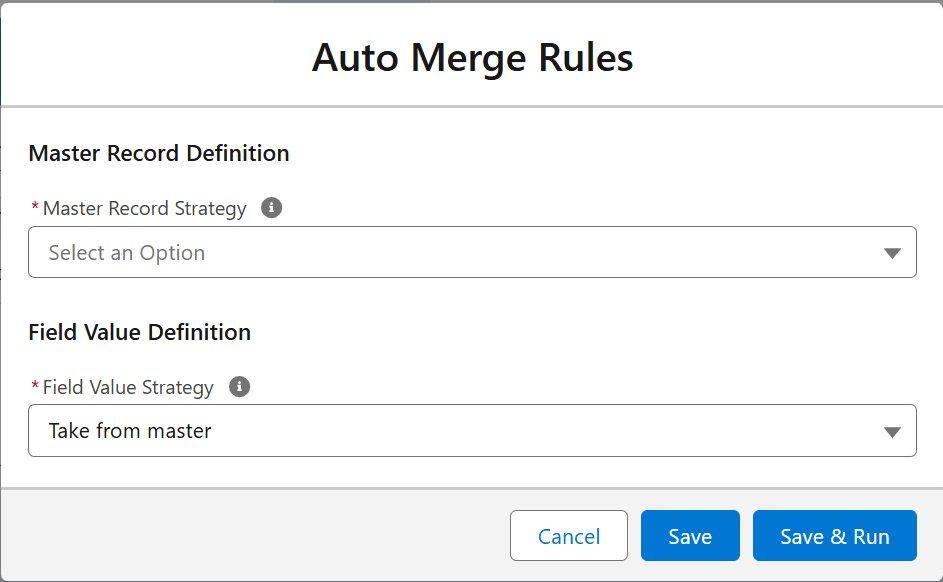Screen dimensions: 943x582
Task: Click the Field Value Strategy info icon
Action: pyautogui.click(x=239, y=387)
